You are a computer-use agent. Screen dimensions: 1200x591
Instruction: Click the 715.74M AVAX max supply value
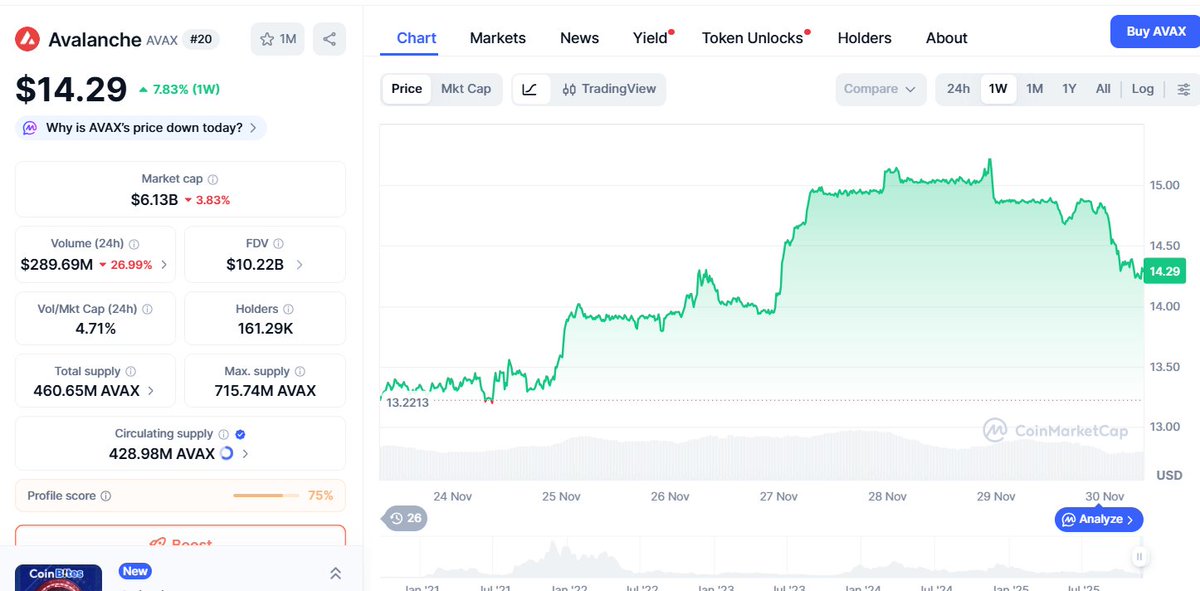pyautogui.click(x=265, y=391)
